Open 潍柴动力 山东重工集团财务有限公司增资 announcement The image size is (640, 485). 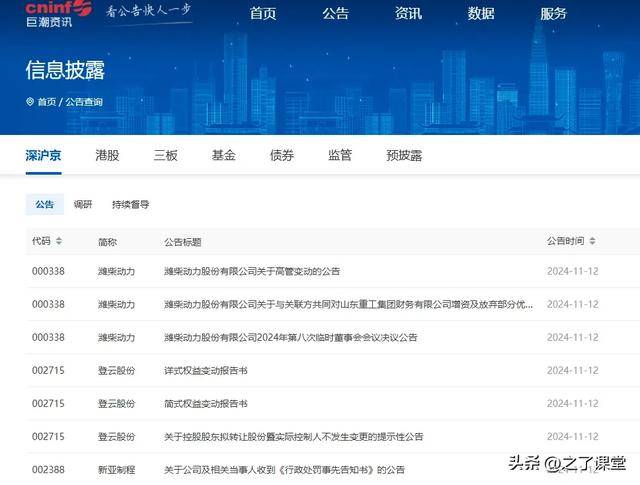[x=349, y=304]
